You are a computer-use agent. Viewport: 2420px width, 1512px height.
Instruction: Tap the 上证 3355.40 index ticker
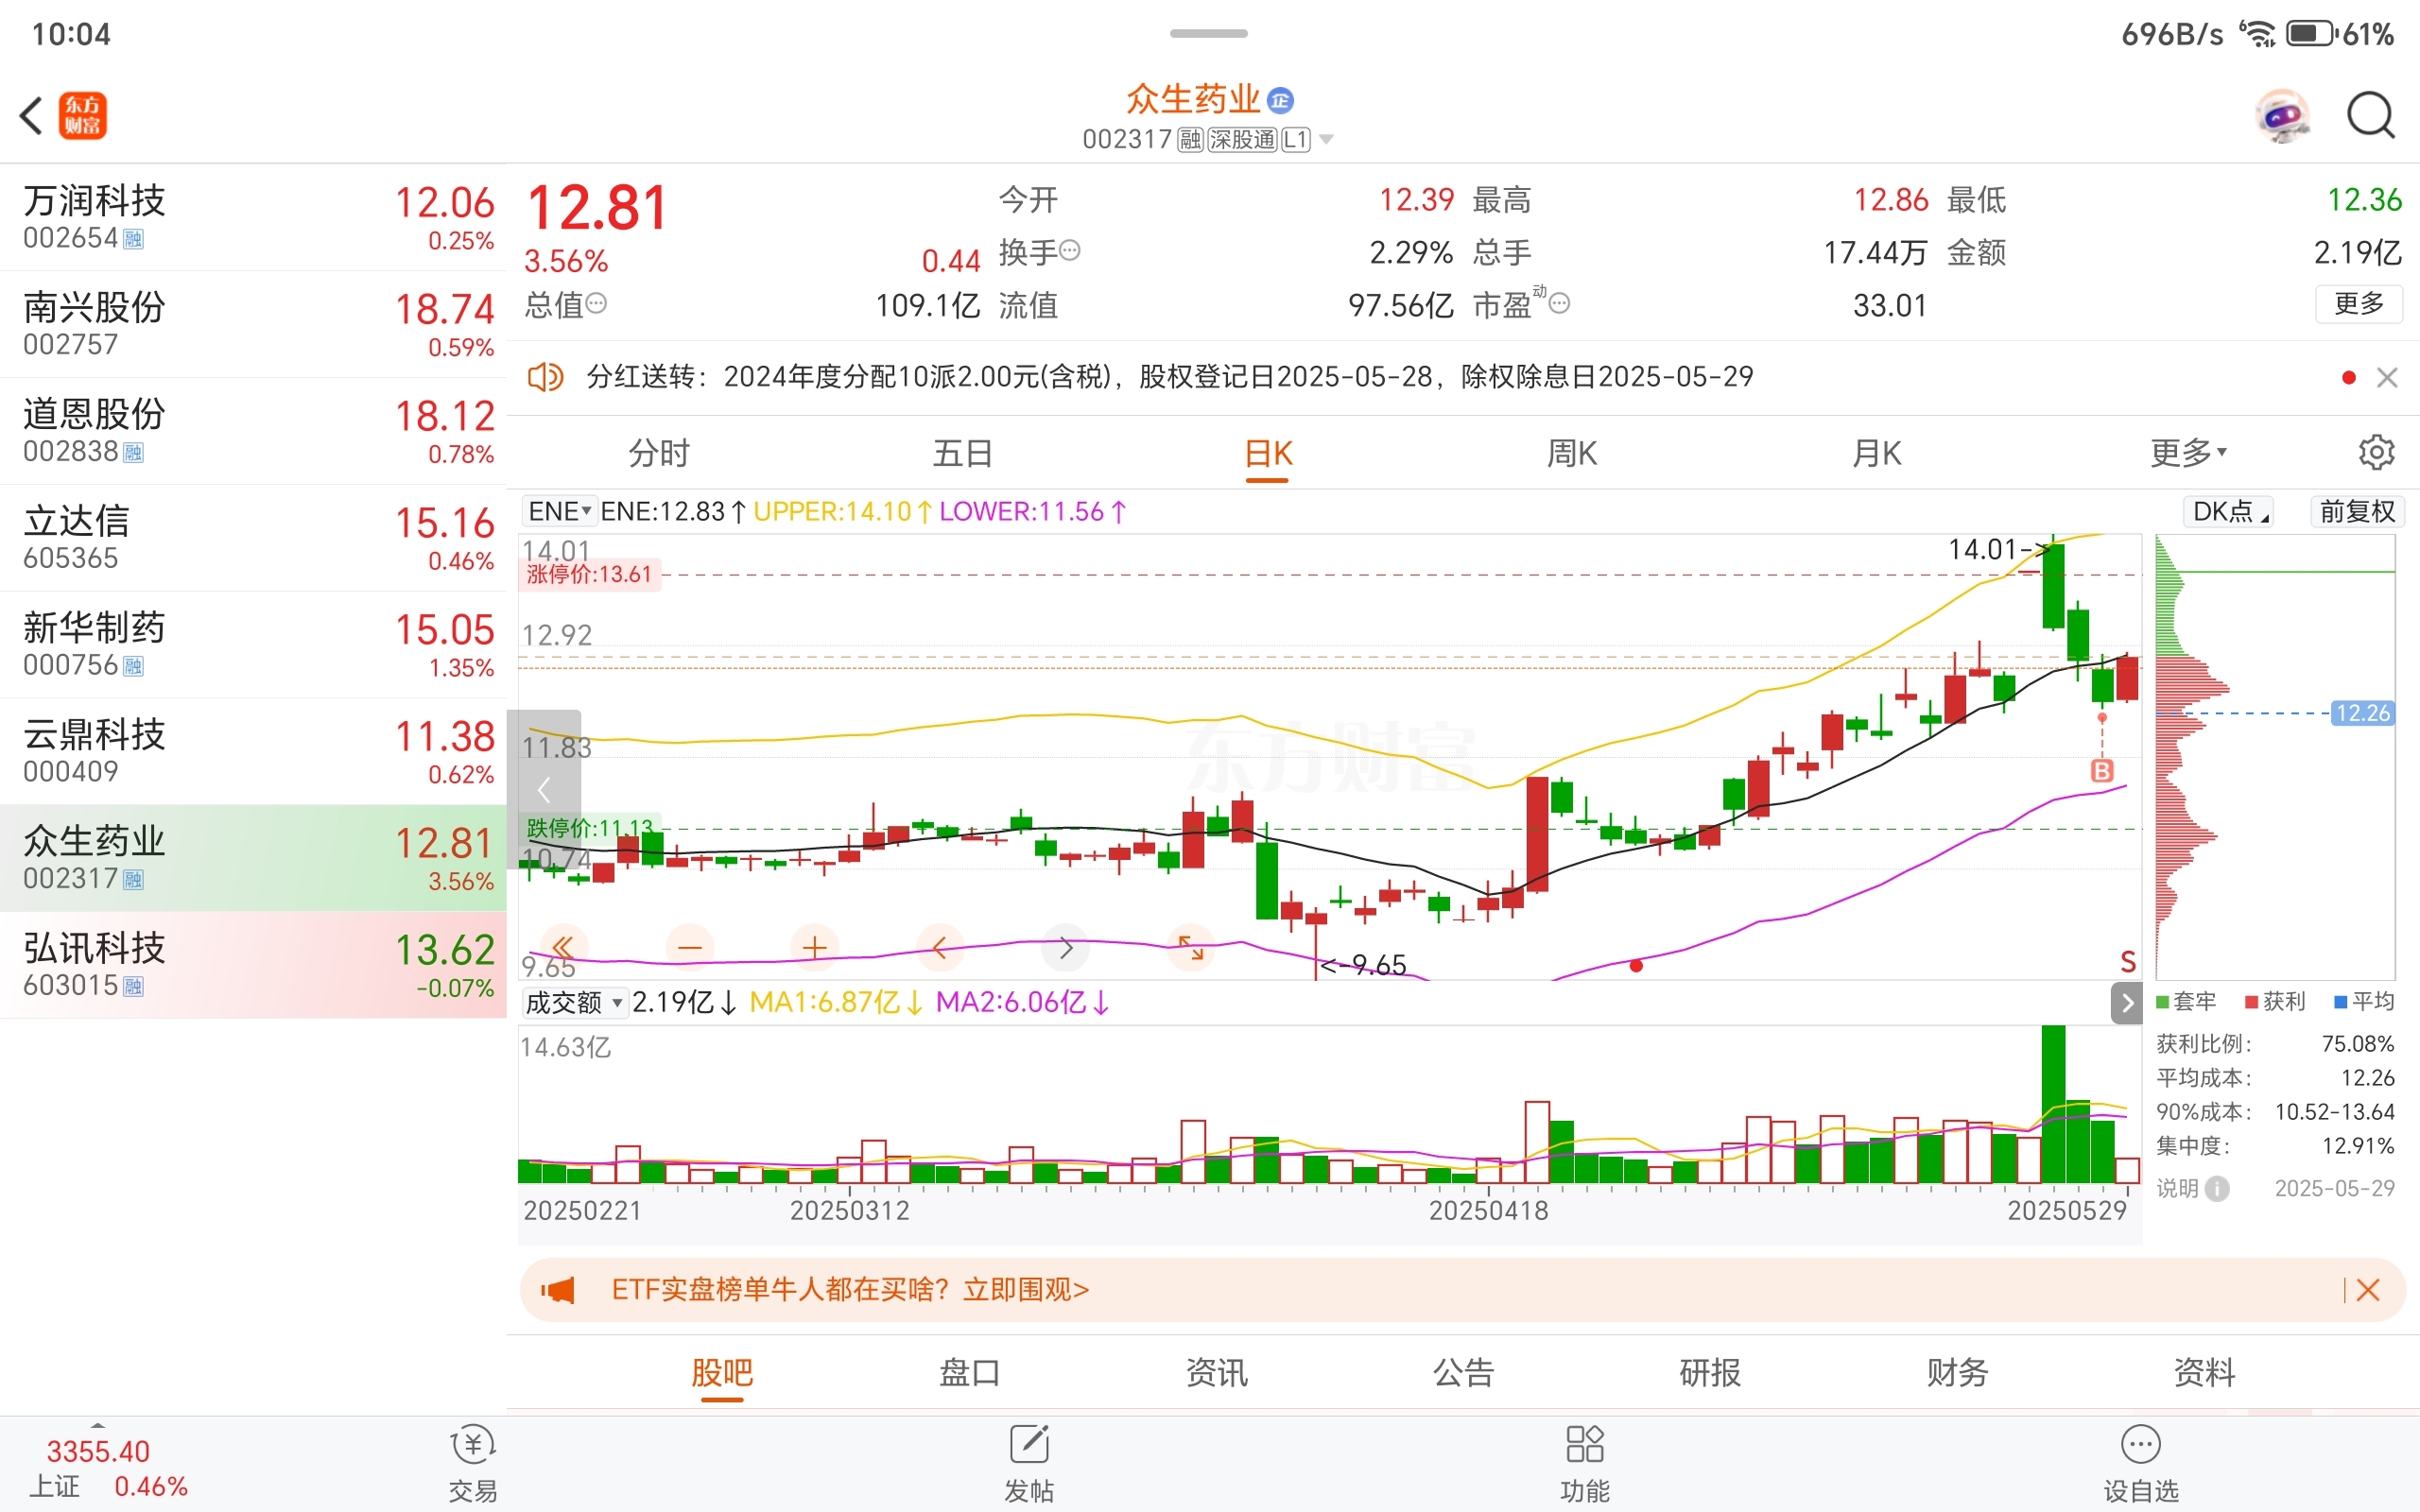point(108,1469)
